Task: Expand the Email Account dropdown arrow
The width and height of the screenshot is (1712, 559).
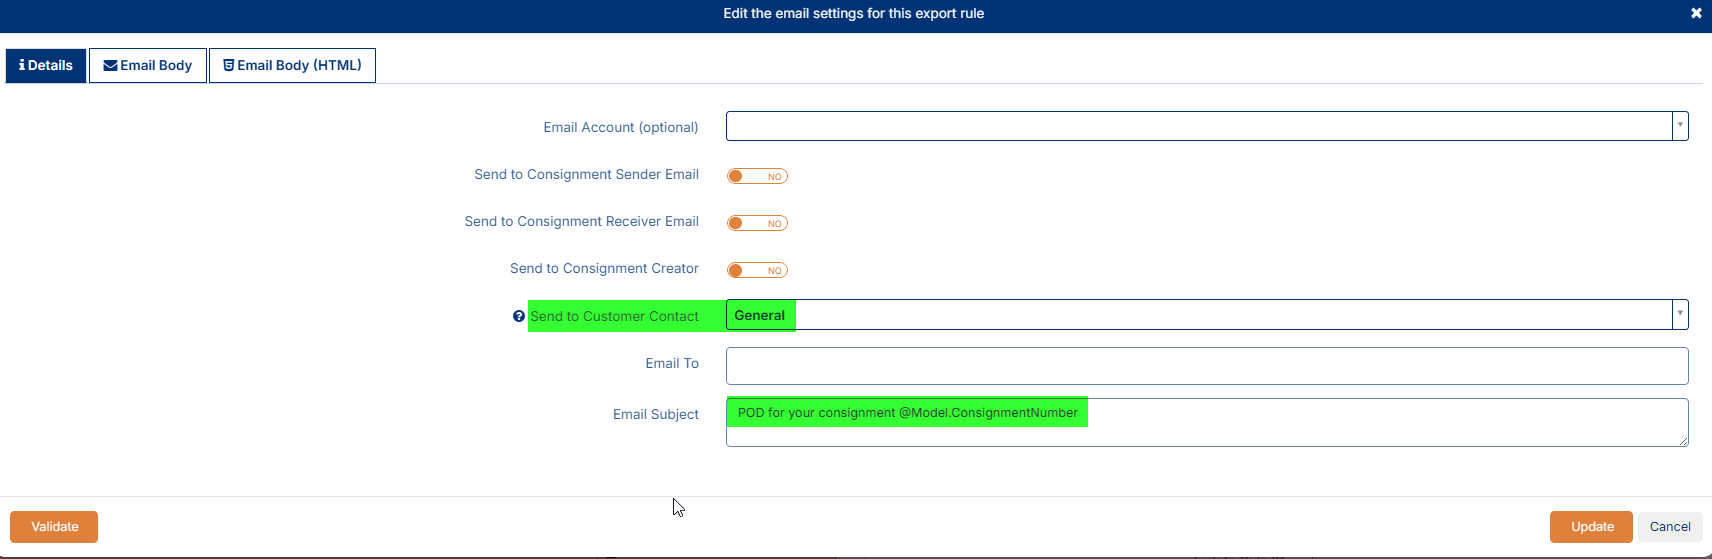Action: click(x=1680, y=126)
